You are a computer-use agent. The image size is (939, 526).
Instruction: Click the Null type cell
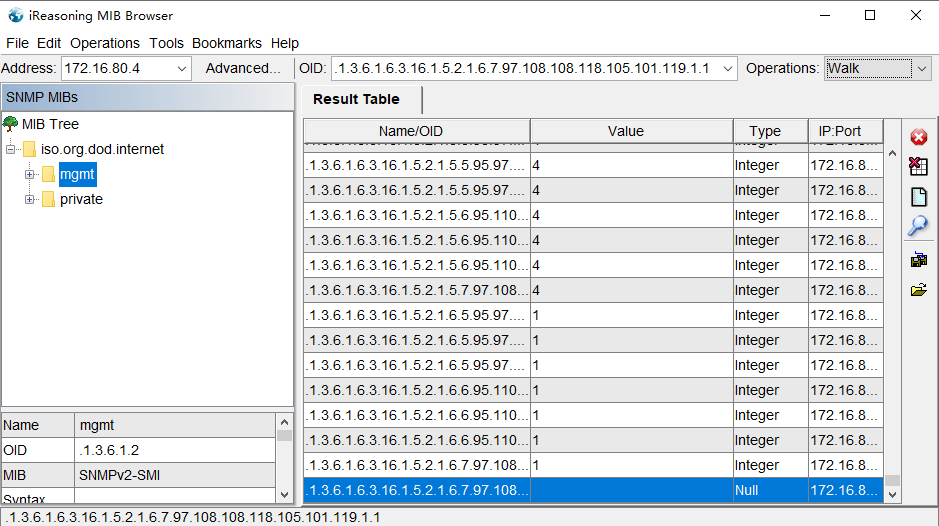pyautogui.click(x=770, y=490)
